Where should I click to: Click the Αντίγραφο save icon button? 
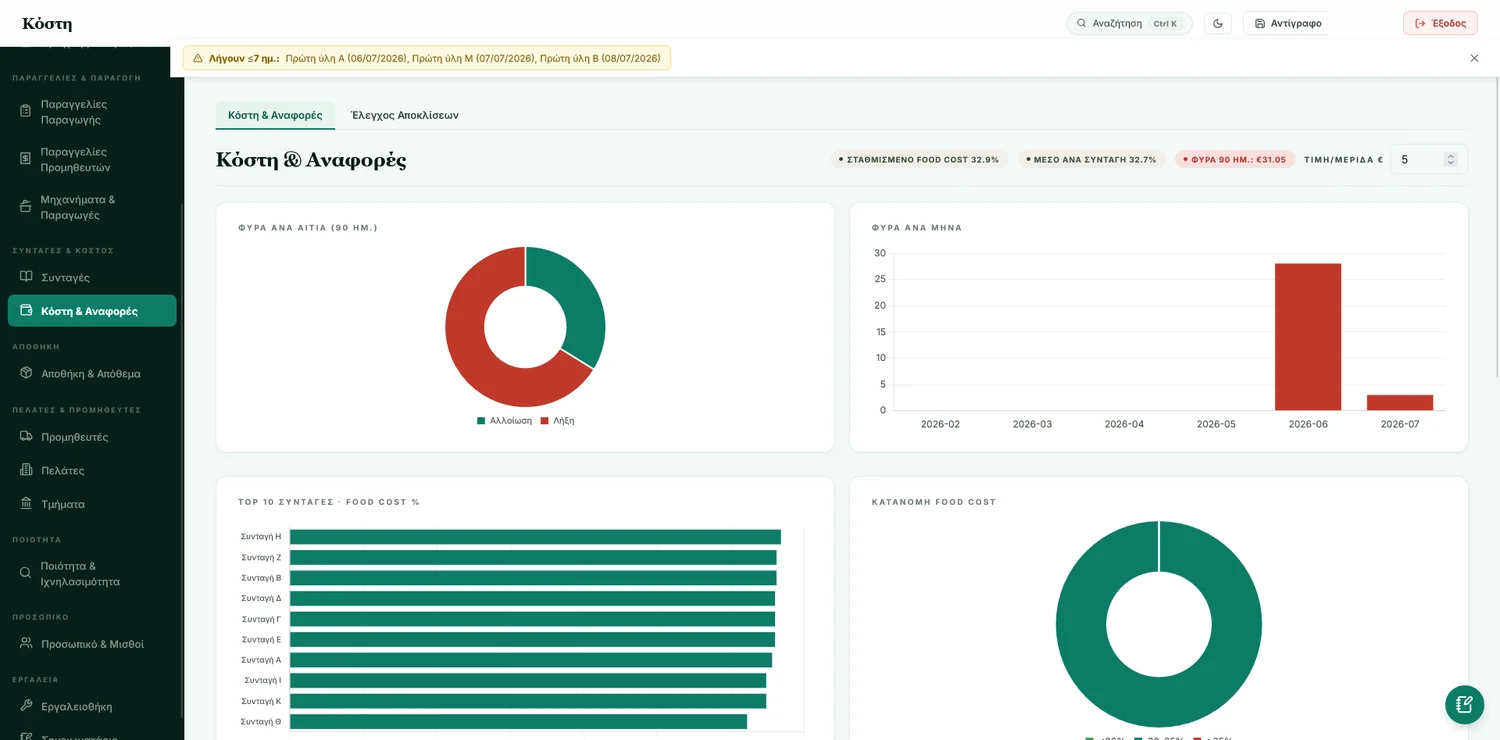pyautogui.click(x=1260, y=23)
